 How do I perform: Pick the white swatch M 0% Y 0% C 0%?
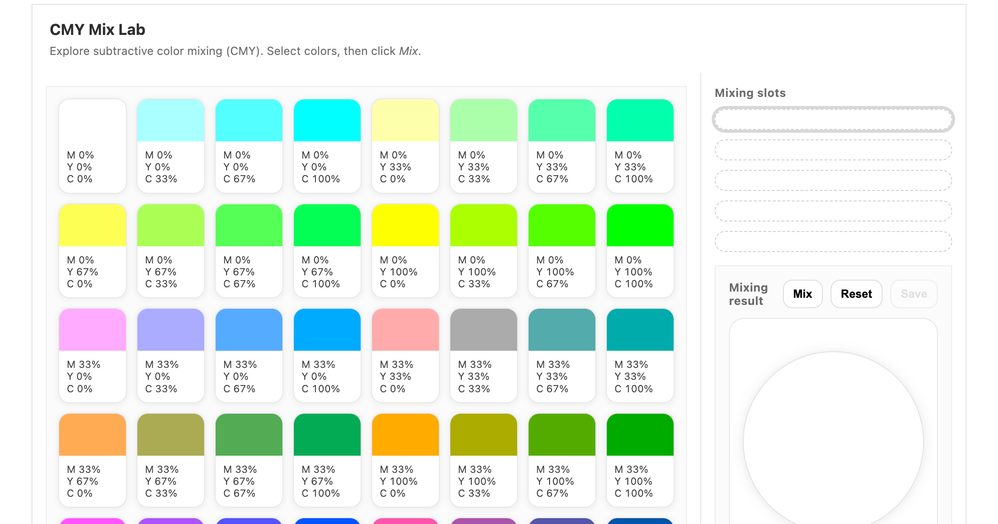tap(92, 145)
